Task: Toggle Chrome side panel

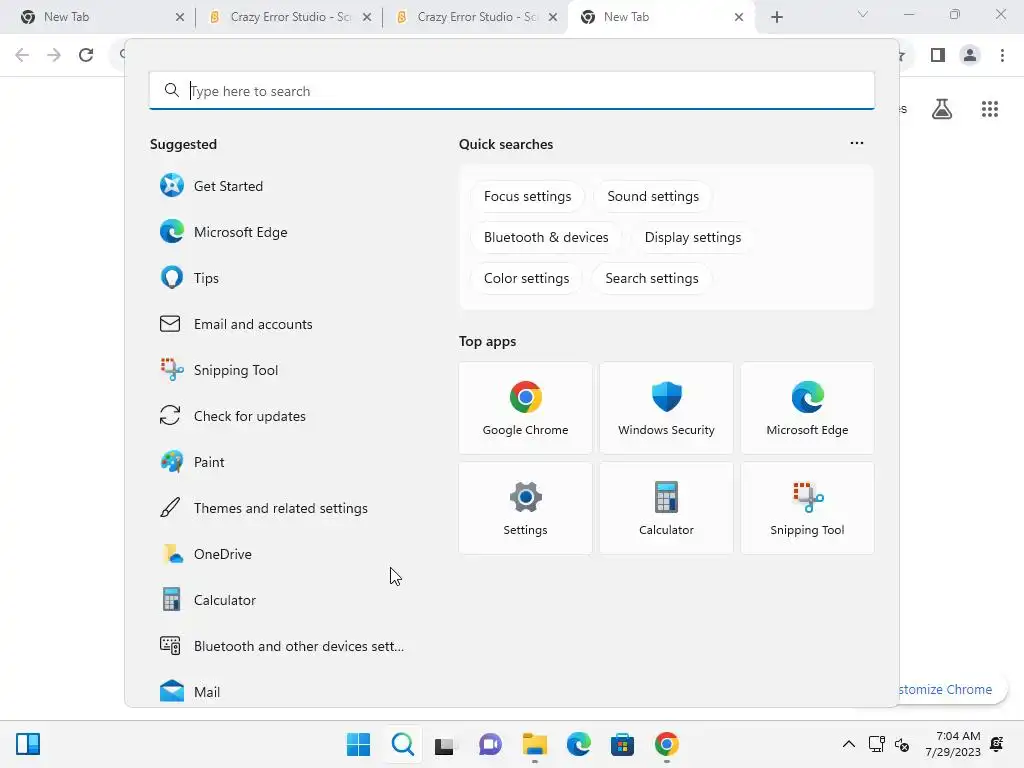Action: pyautogui.click(x=938, y=55)
